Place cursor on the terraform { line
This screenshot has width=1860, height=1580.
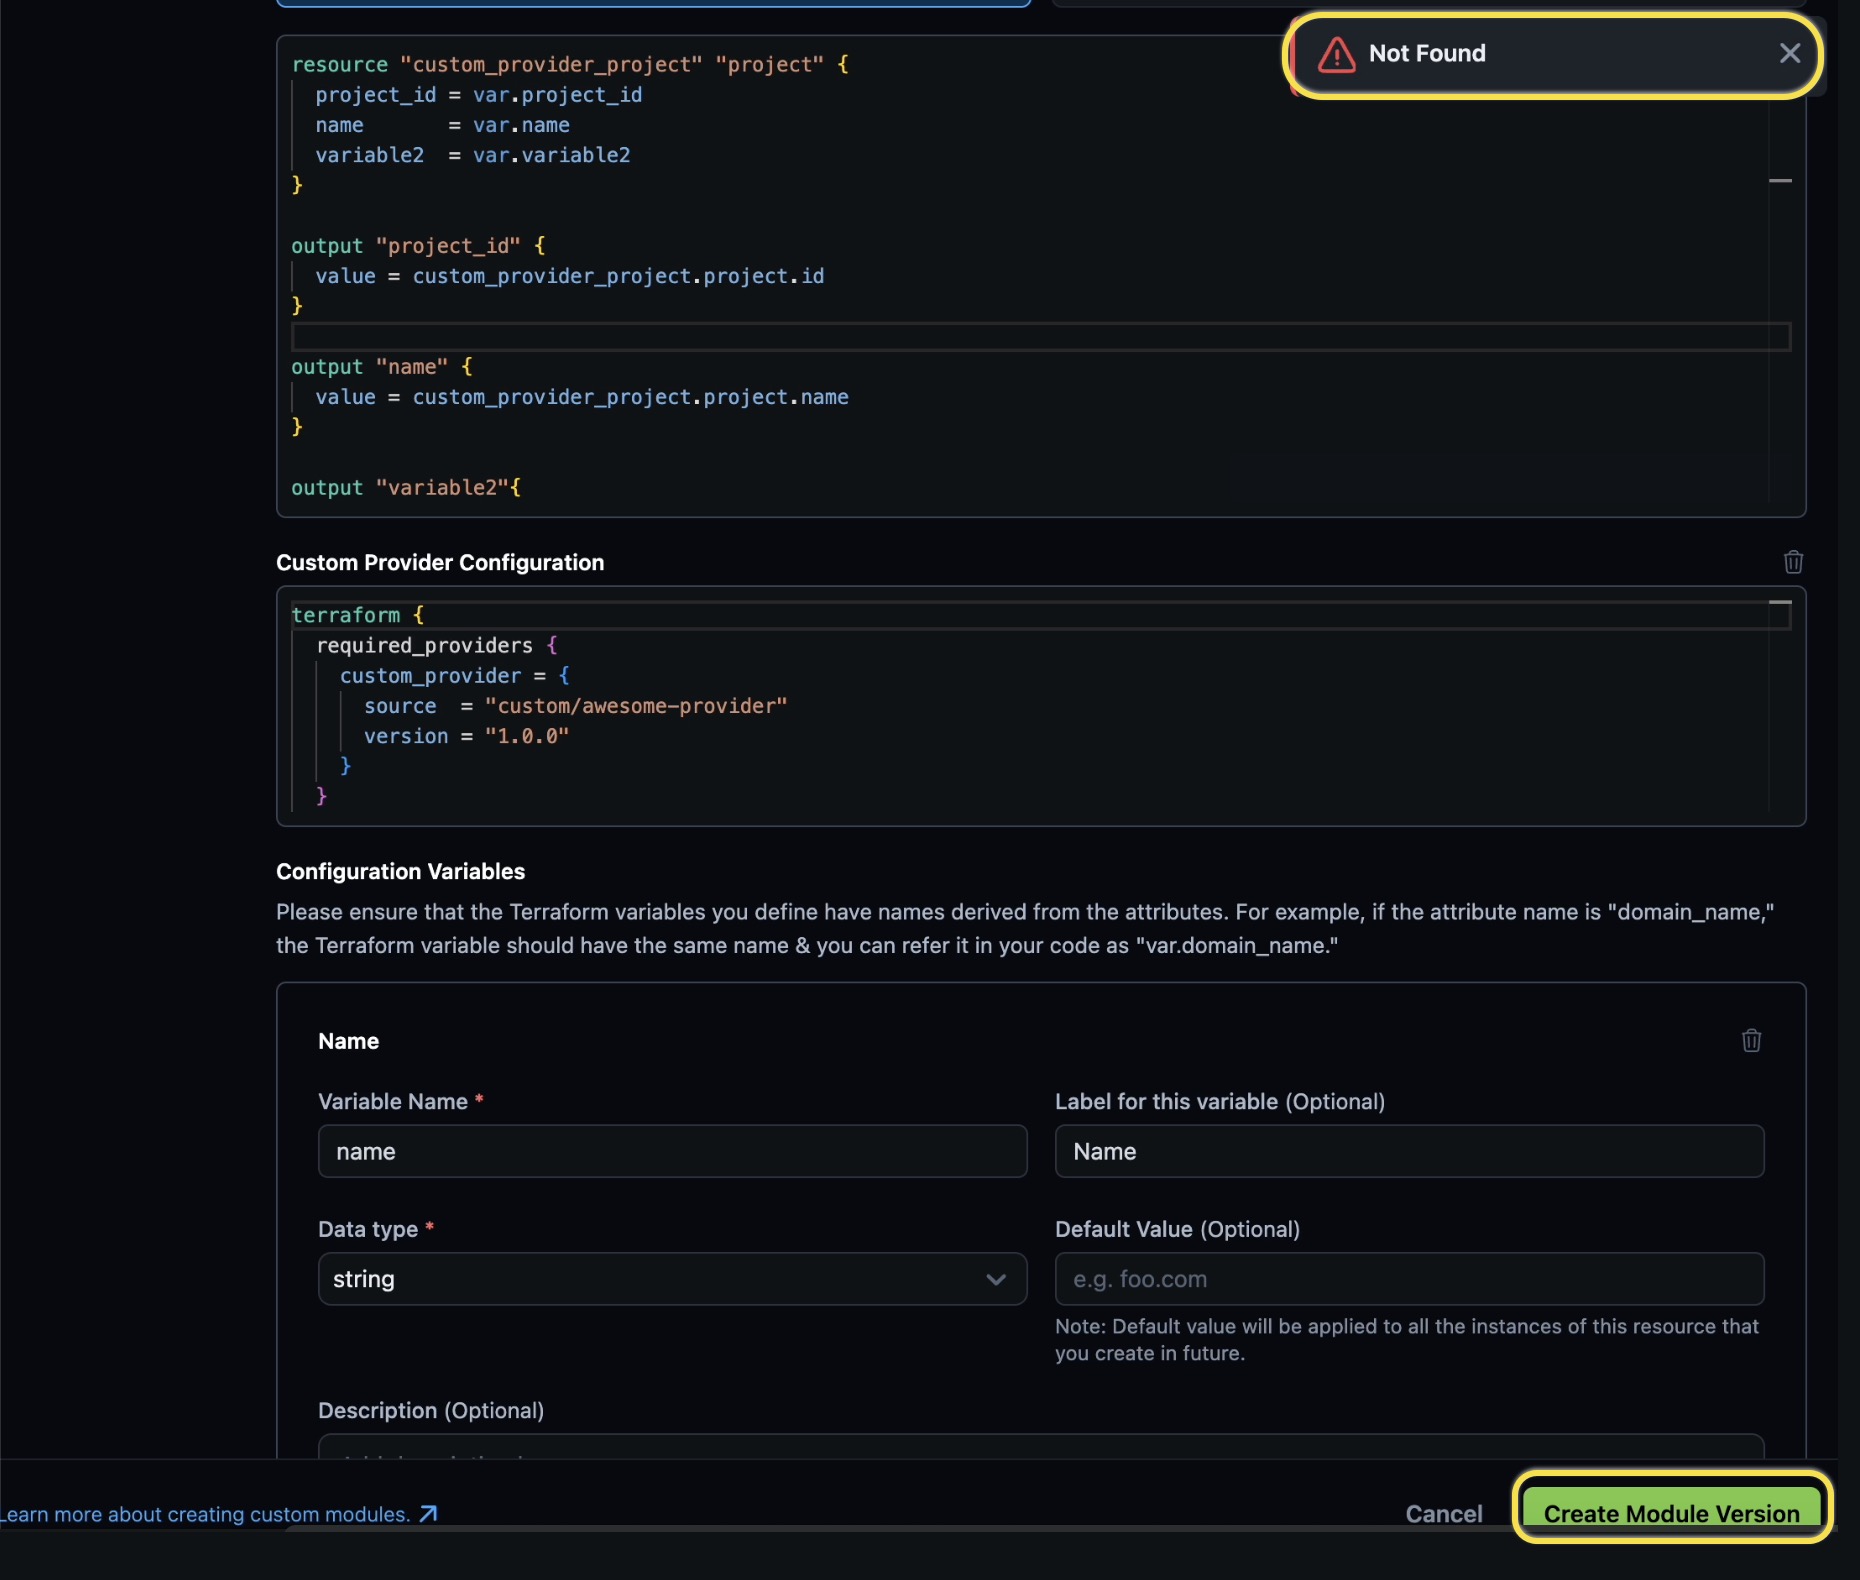tap(358, 615)
